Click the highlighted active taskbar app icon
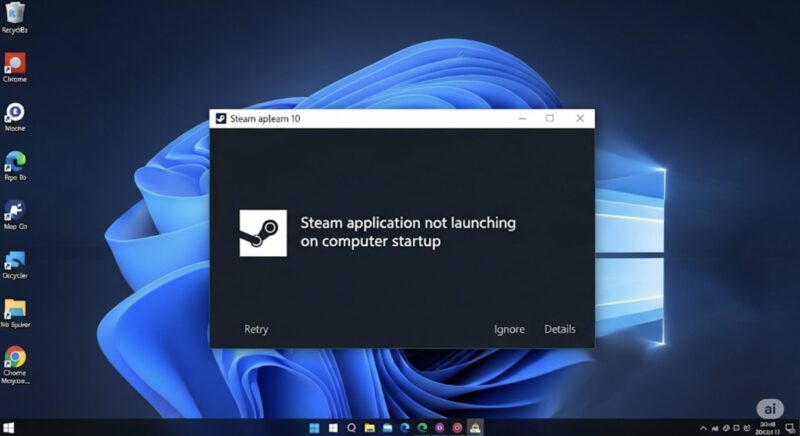 point(475,427)
